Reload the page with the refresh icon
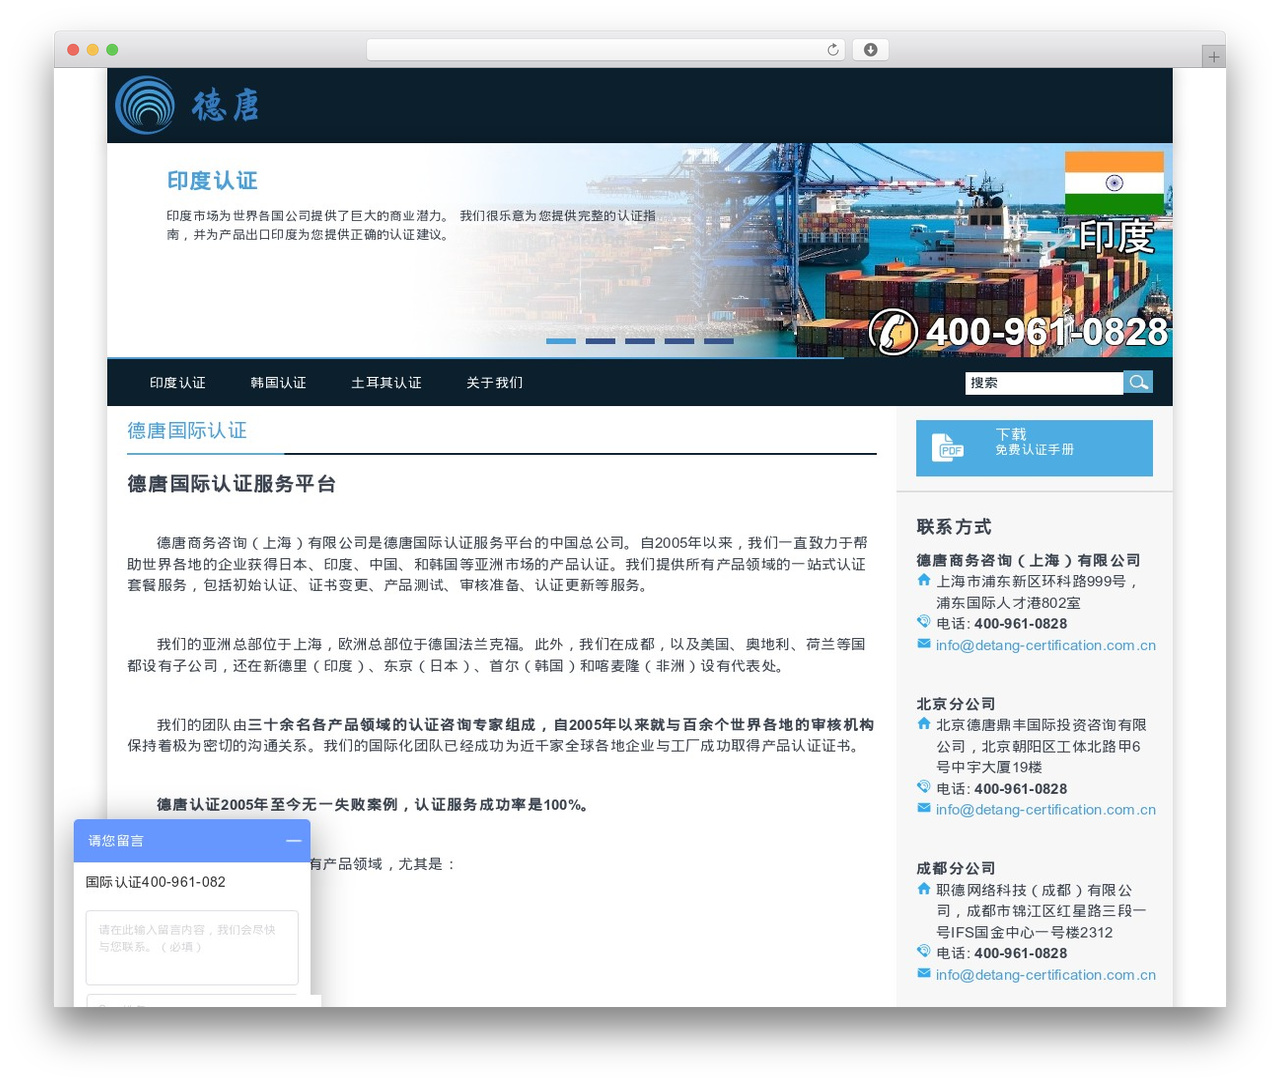 tap(833, 50)
